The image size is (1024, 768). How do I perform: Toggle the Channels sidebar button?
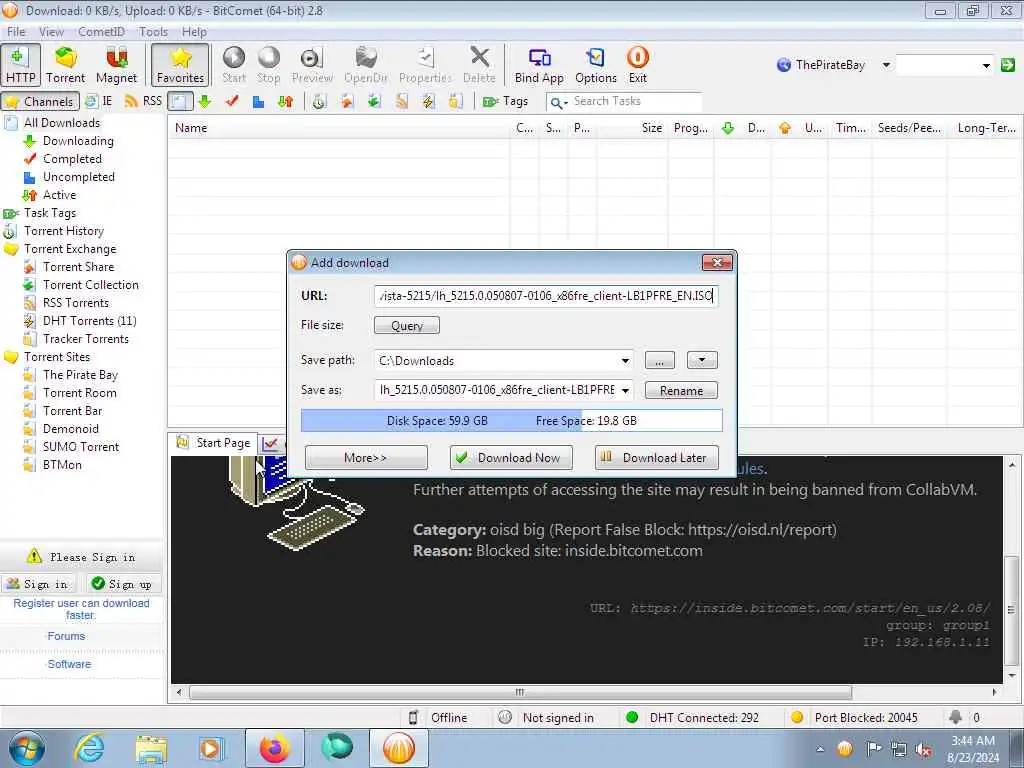tap(40, 101)
